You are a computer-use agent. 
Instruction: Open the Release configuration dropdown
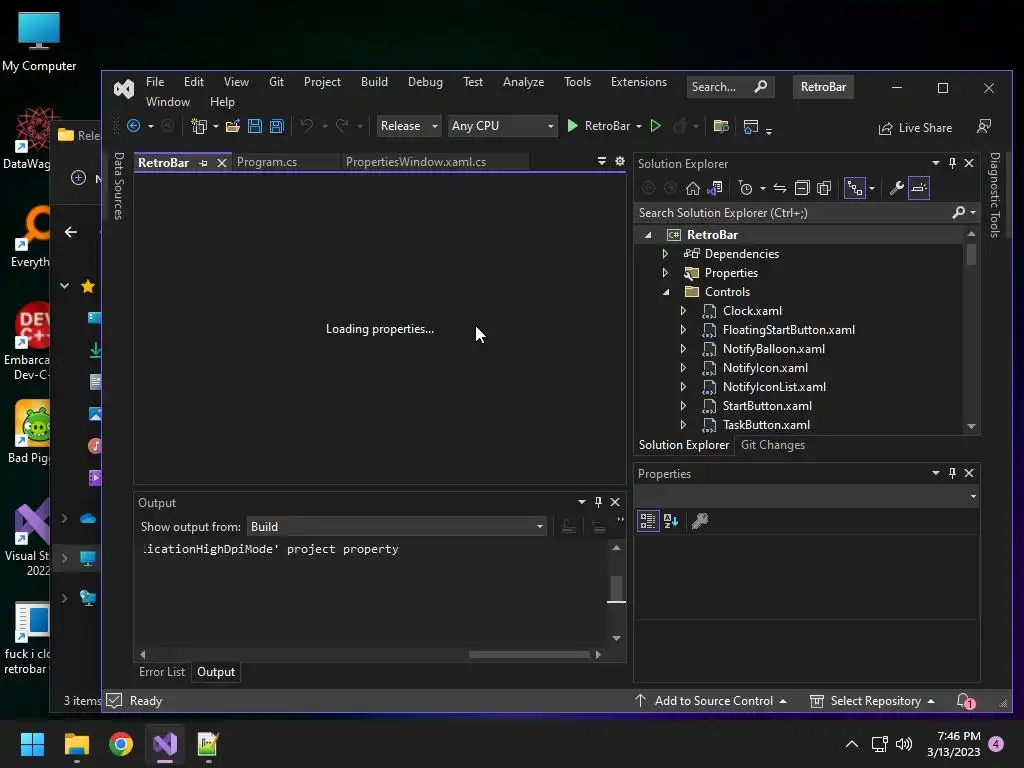point(409,126)
